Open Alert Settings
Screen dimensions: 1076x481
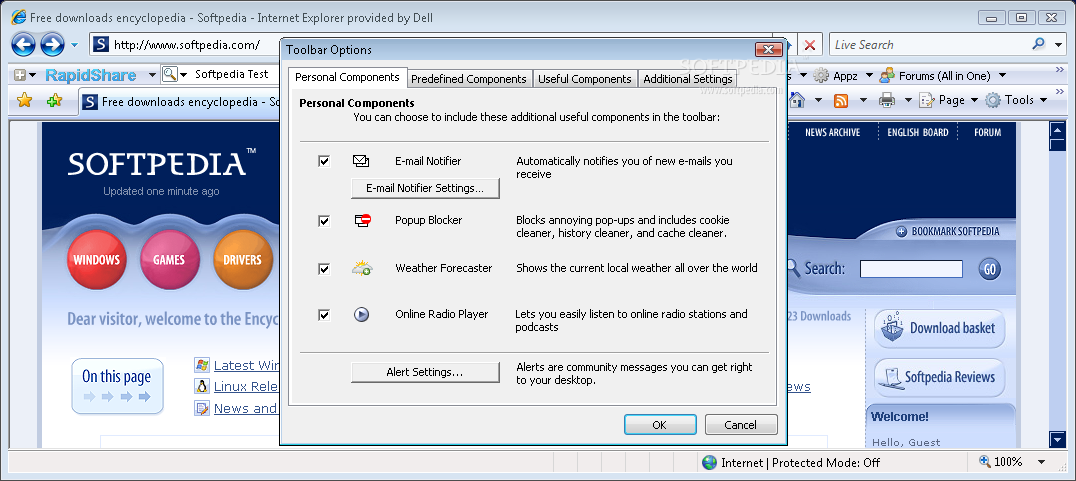(425, 372)
